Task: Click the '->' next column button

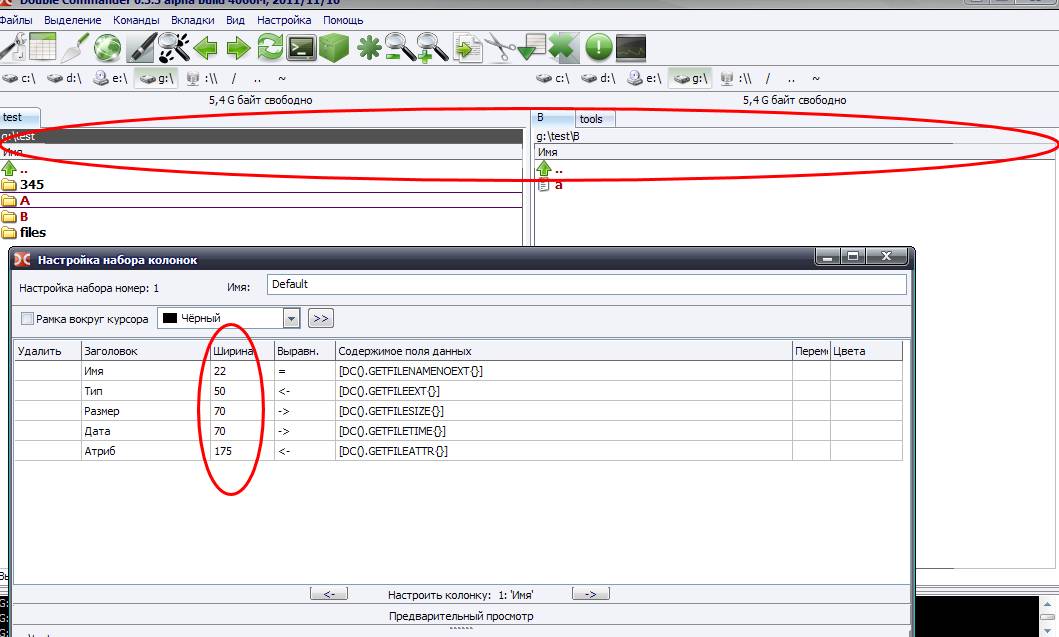Action: (590, 594)
